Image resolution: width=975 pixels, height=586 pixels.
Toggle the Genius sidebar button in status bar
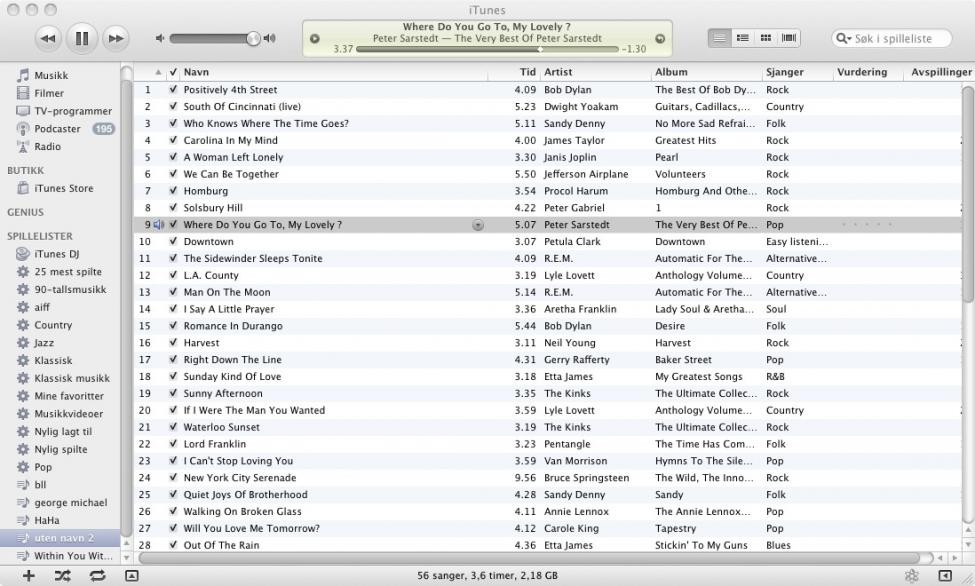(945, 575)
